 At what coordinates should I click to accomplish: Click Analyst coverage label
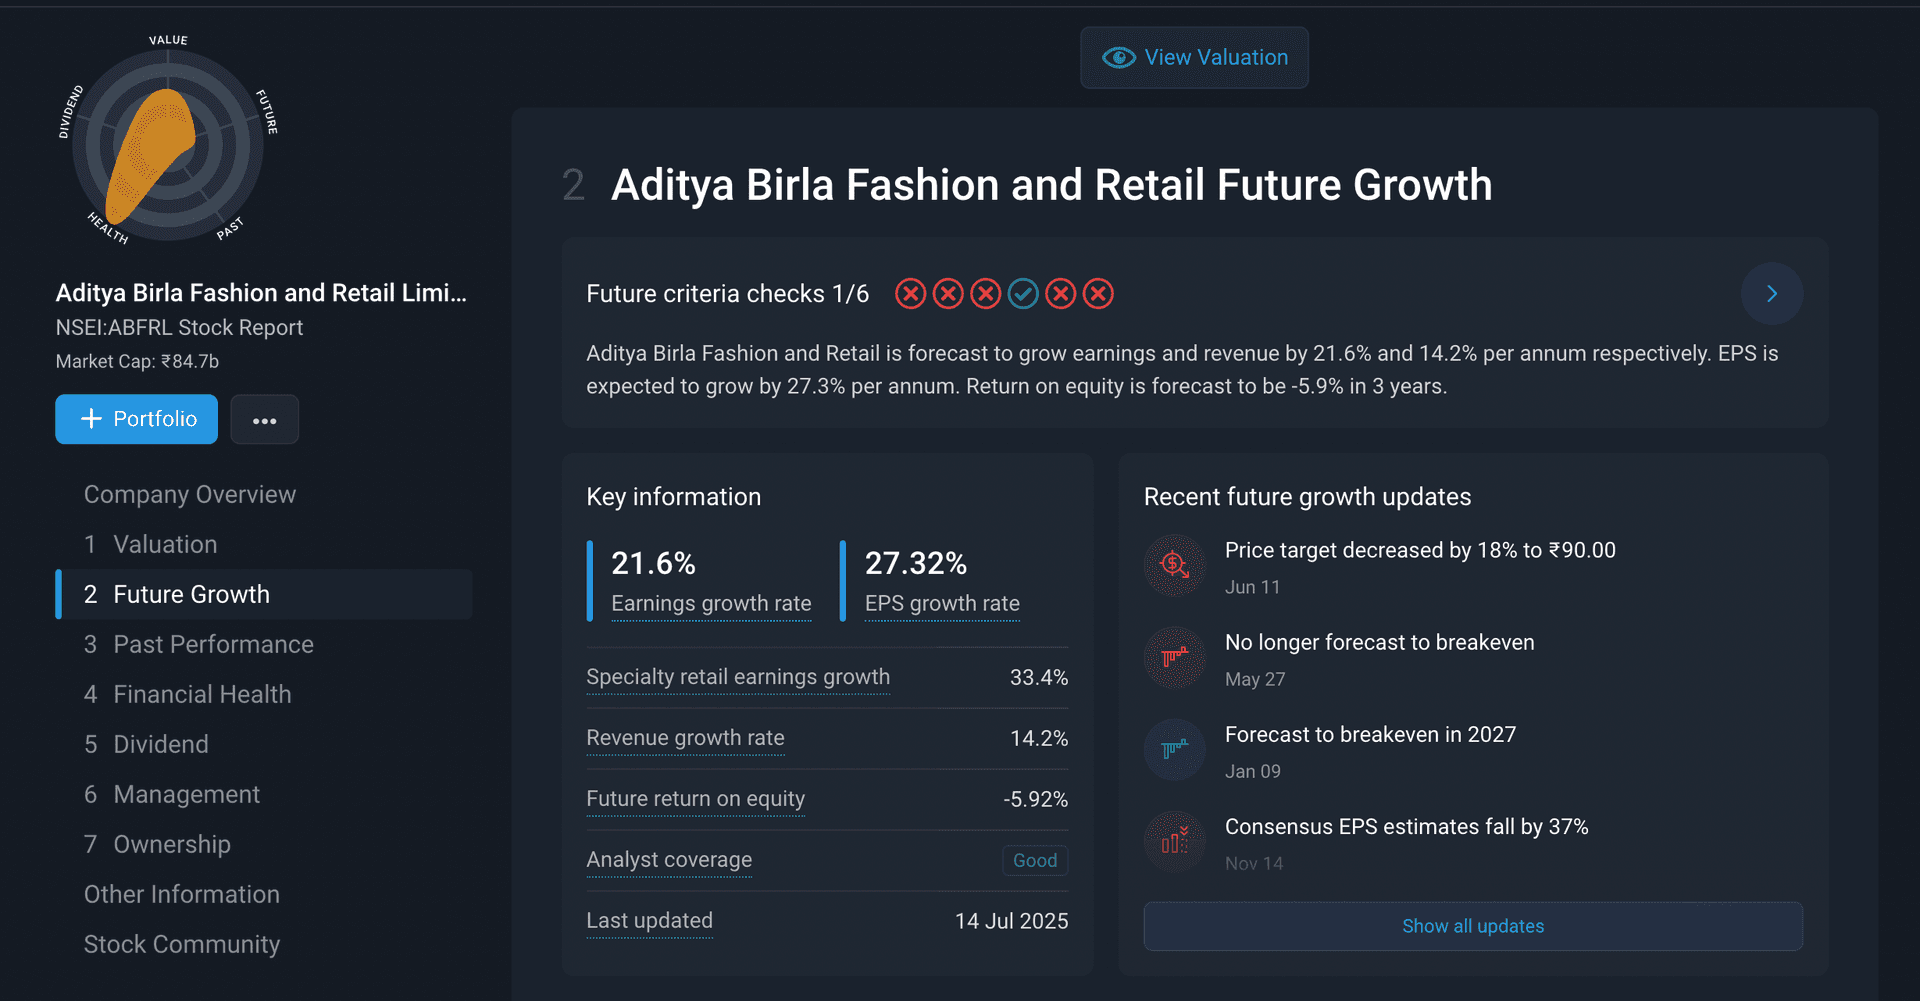pyautogui.click(x=669, y=860)
